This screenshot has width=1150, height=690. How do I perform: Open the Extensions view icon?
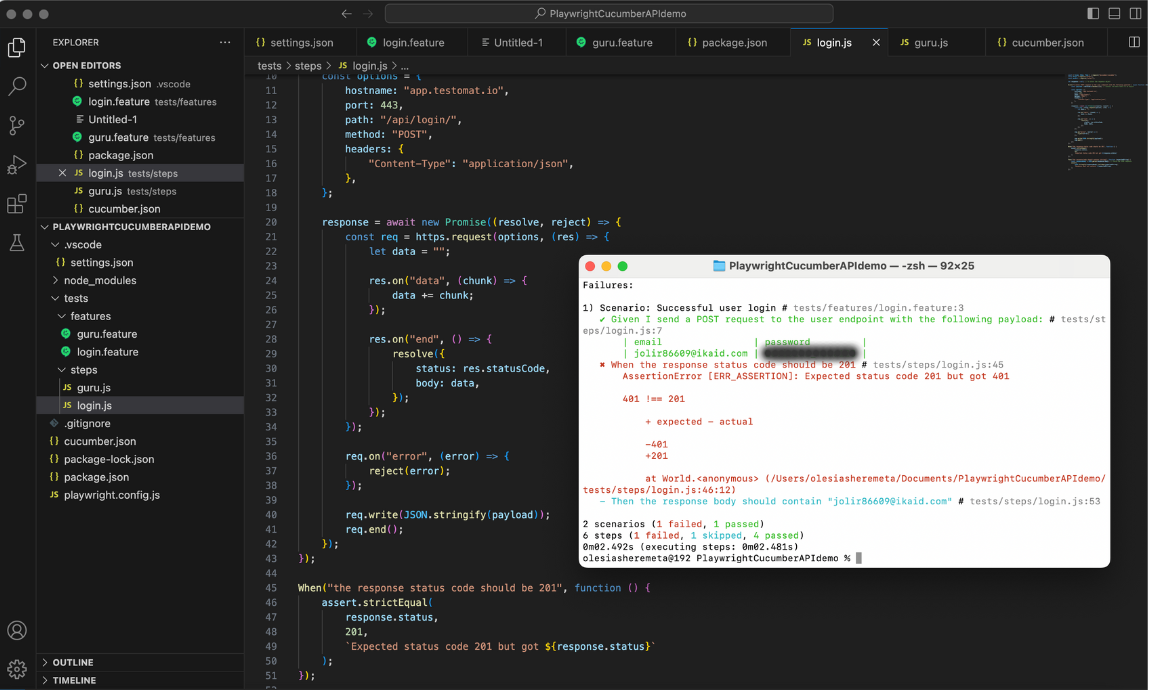click(x=17, y=204)
